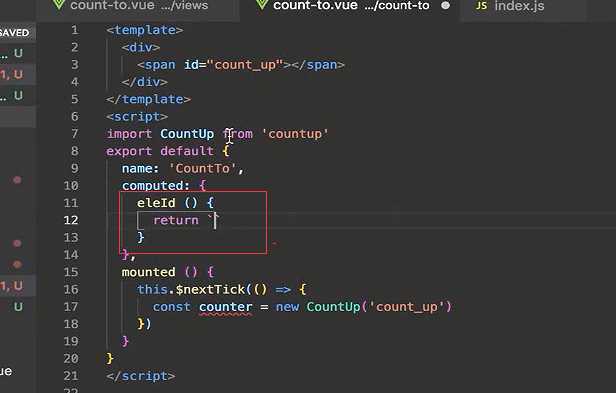Click the 'CountTo' string value

203,168
